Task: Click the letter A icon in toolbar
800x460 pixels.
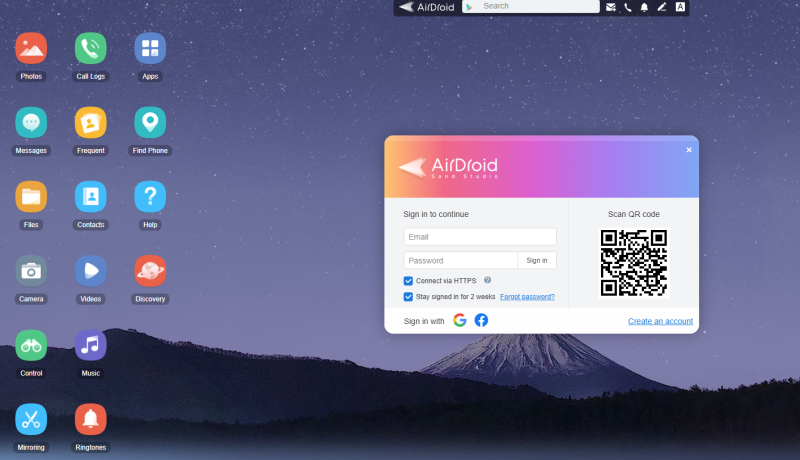Action: (x=680, y=7)
